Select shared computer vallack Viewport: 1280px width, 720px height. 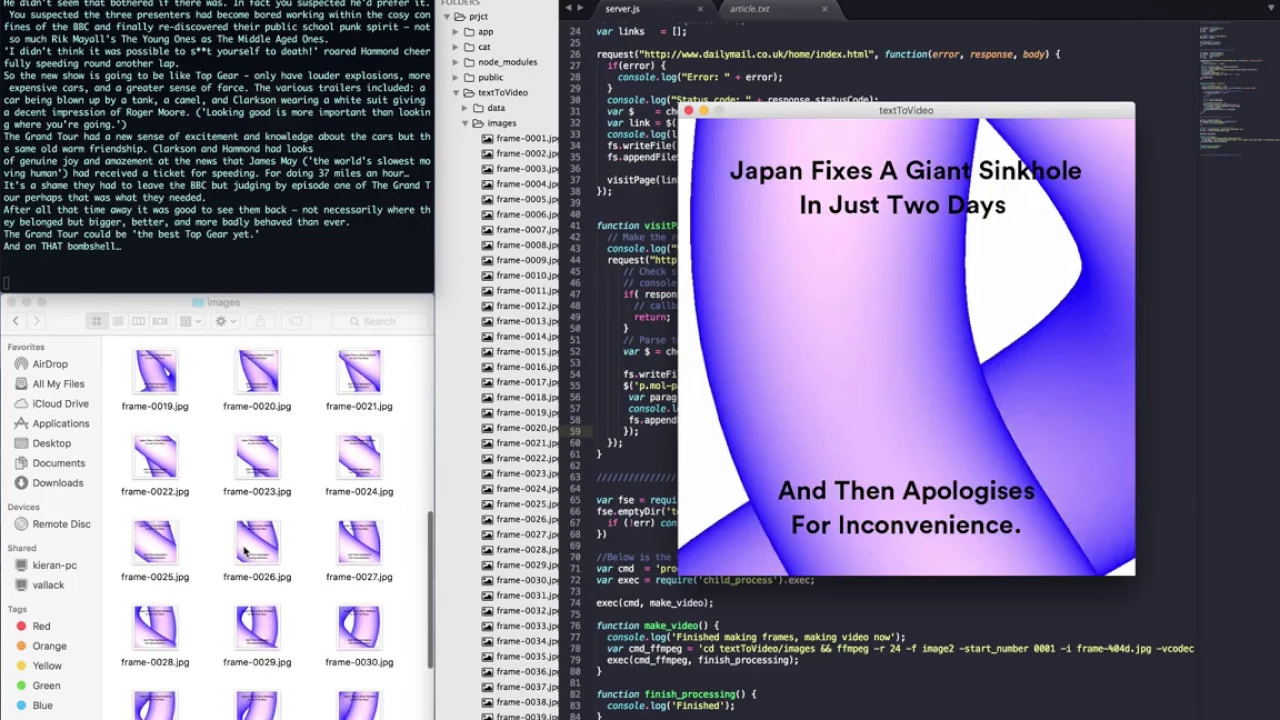[x=50, y=585]
